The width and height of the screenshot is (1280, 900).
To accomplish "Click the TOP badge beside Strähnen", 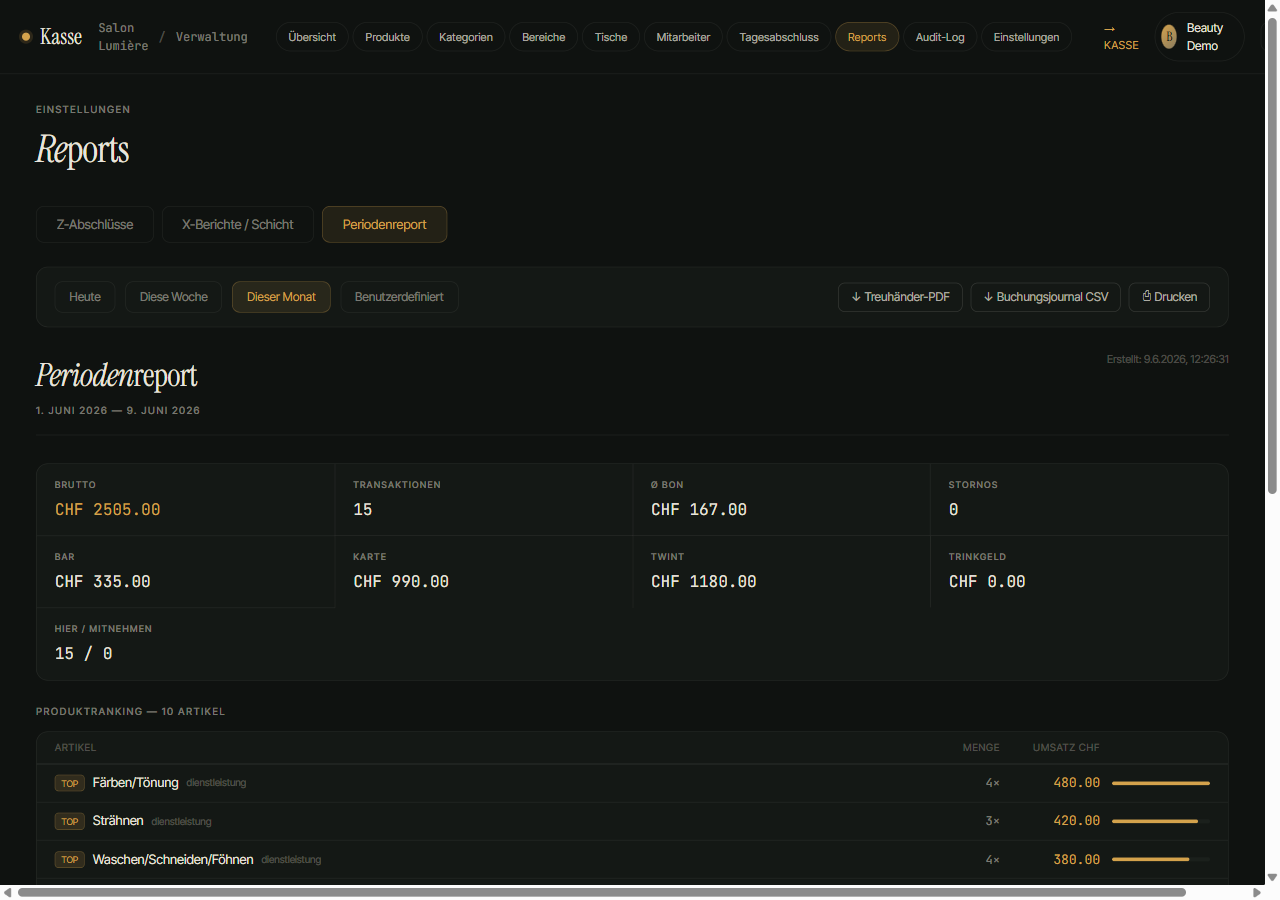I will coord(69,821).
